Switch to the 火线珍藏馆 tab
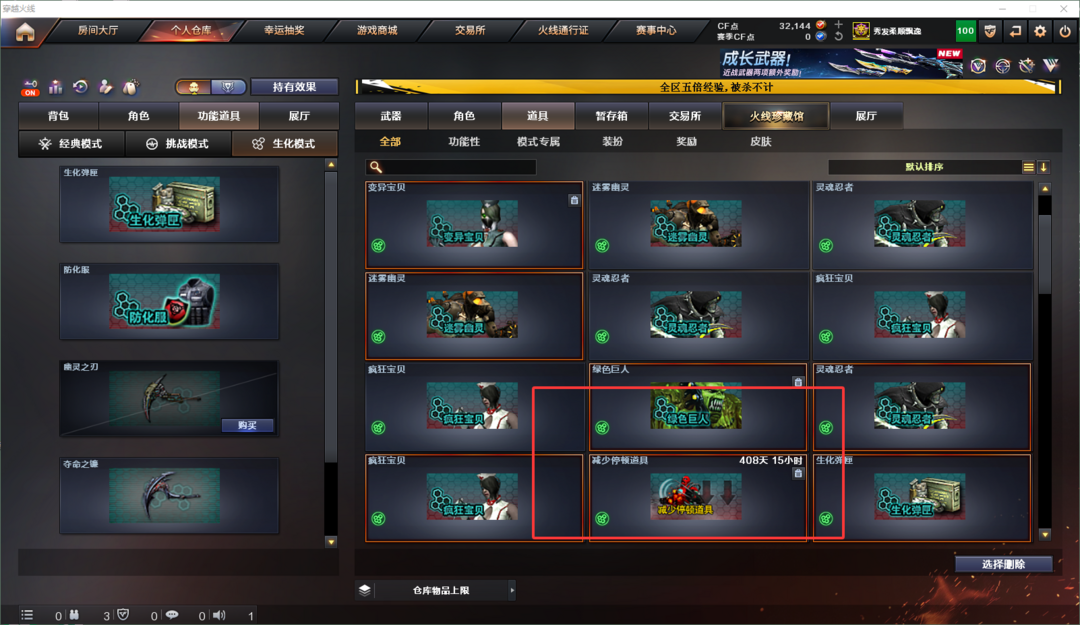 776,116
